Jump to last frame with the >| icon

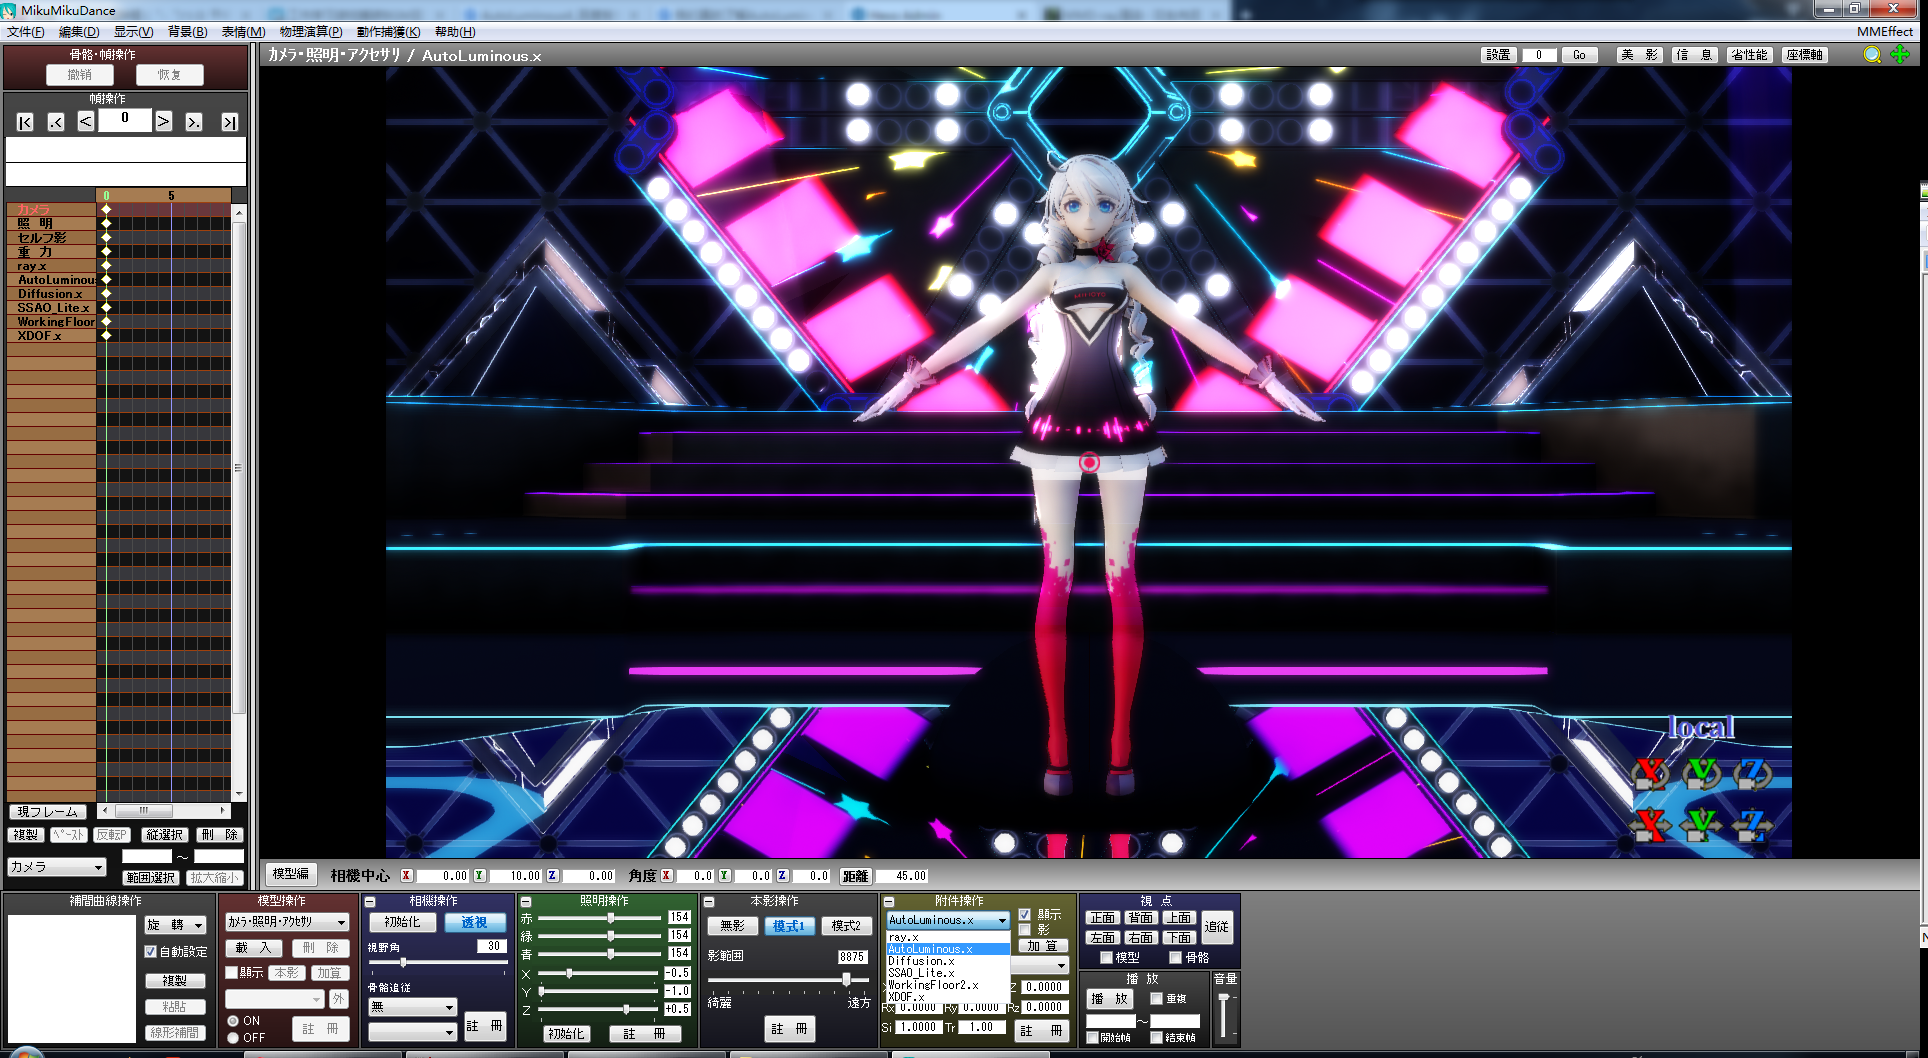click(x=229, y=121)
